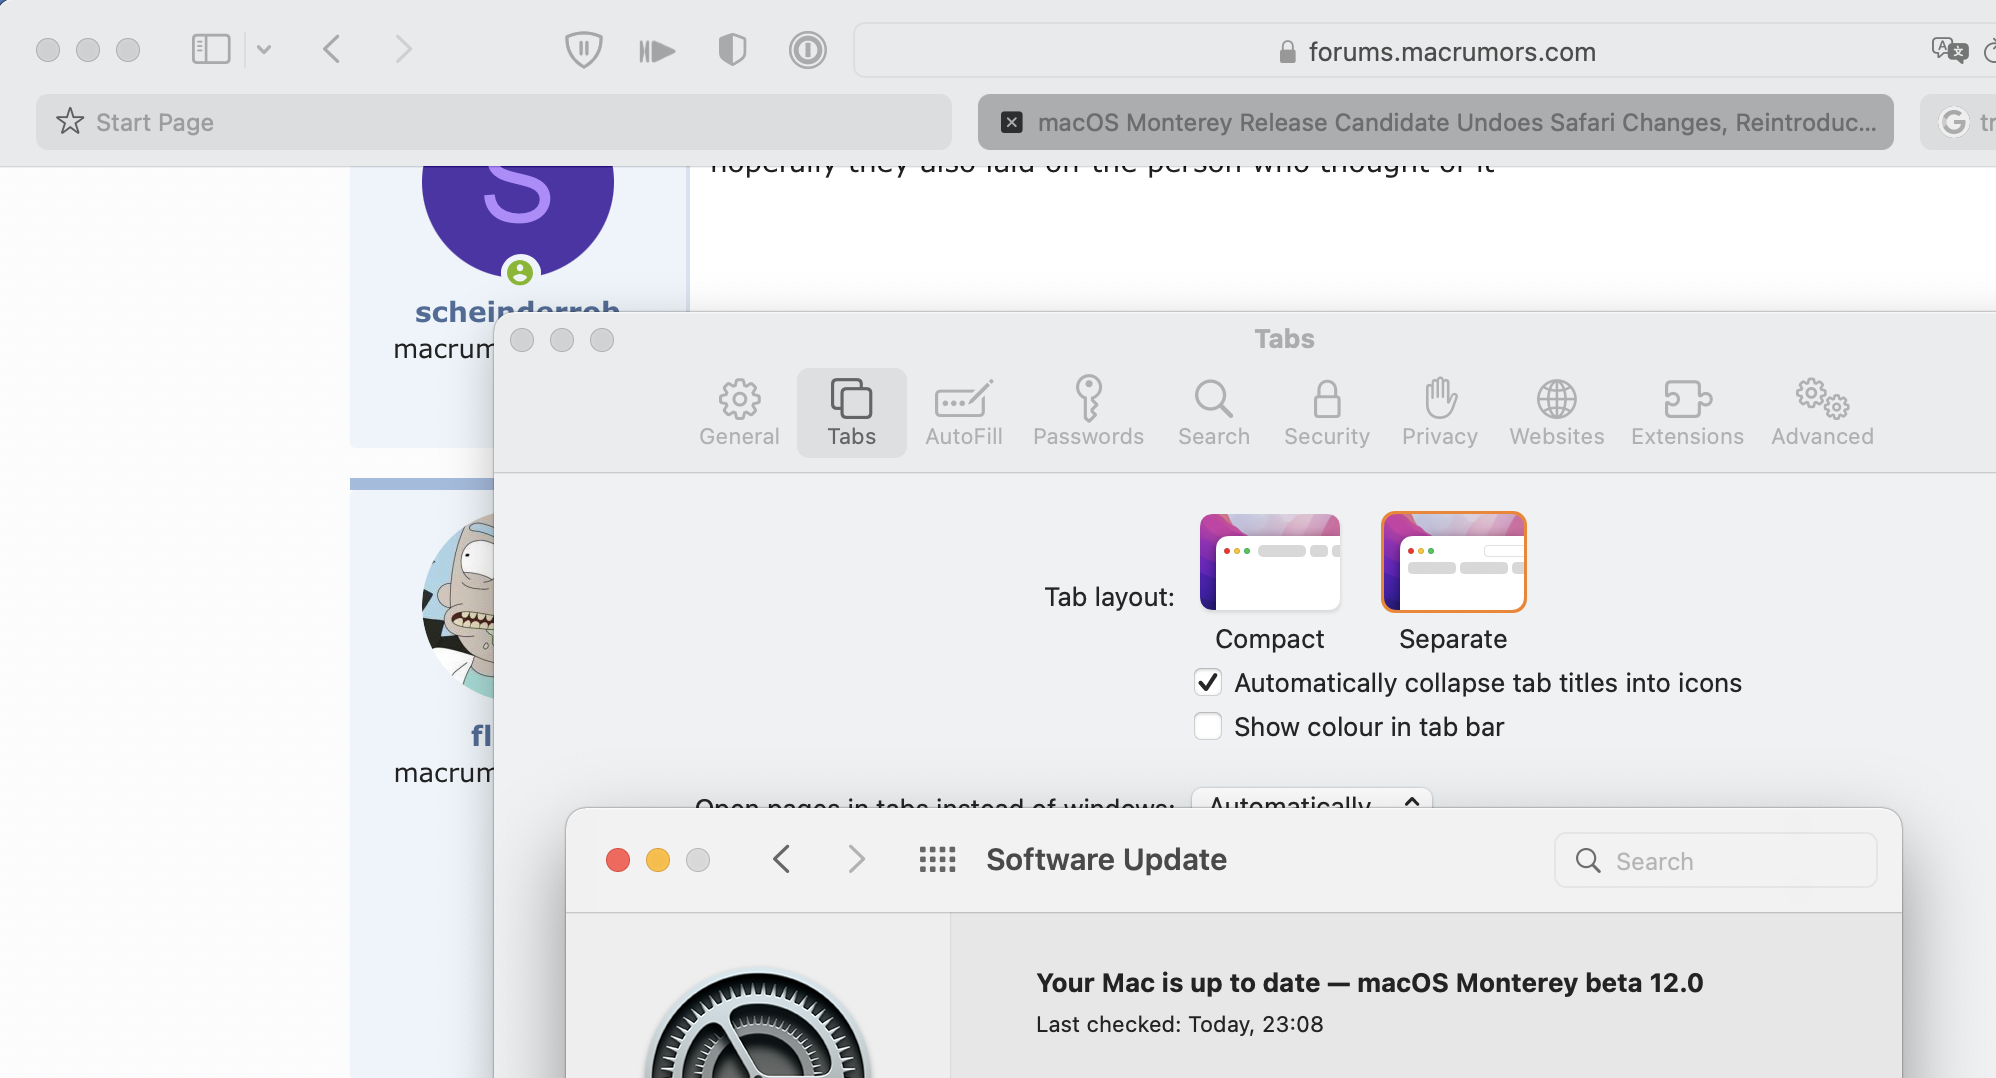
Task: Show all System Preferences grid
Action: [x=938, y=859]
